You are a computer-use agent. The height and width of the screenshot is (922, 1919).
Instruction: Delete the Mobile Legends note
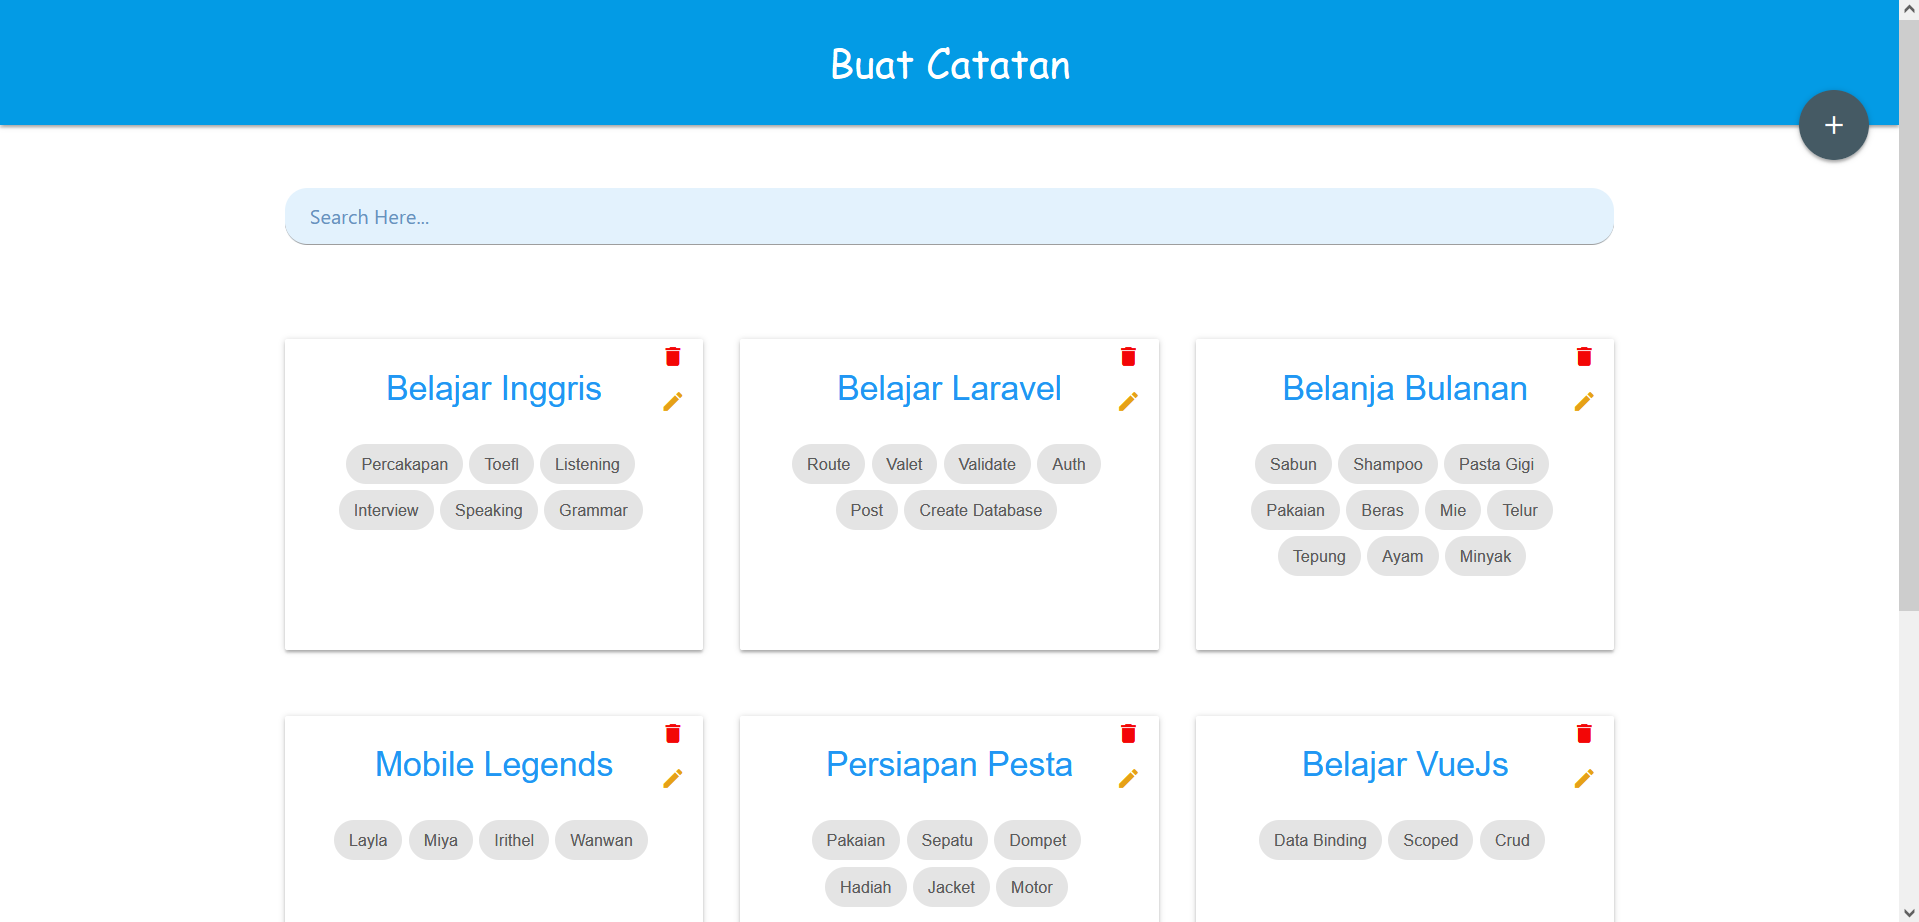click(x=673, y=734)
